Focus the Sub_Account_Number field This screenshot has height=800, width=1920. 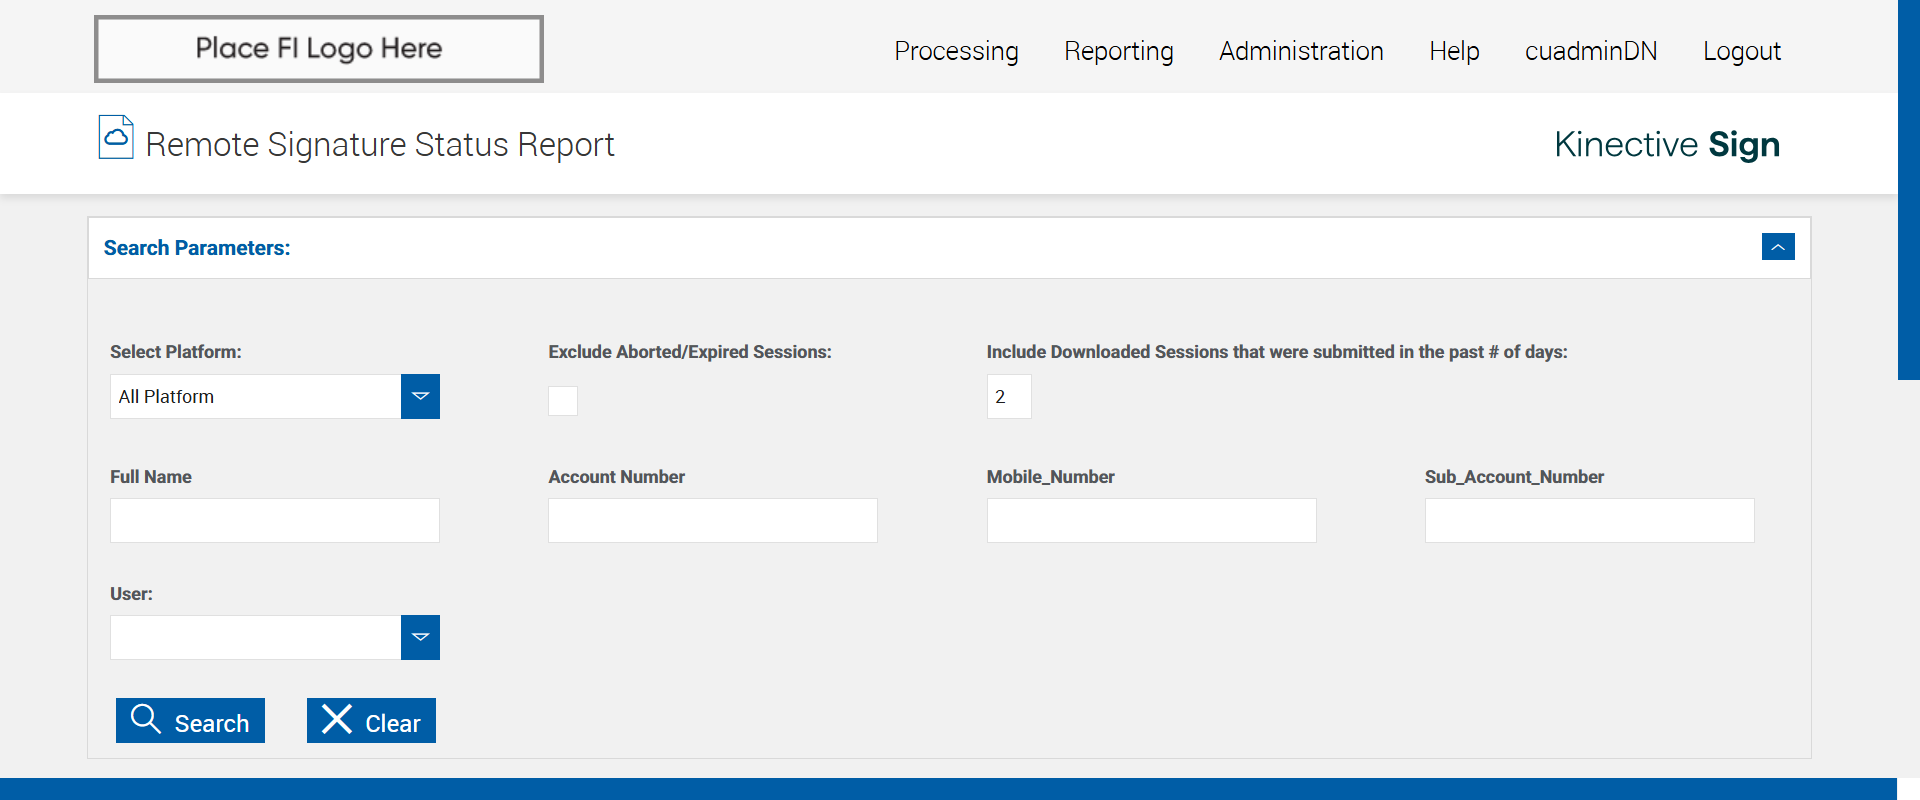(1590, 521)
